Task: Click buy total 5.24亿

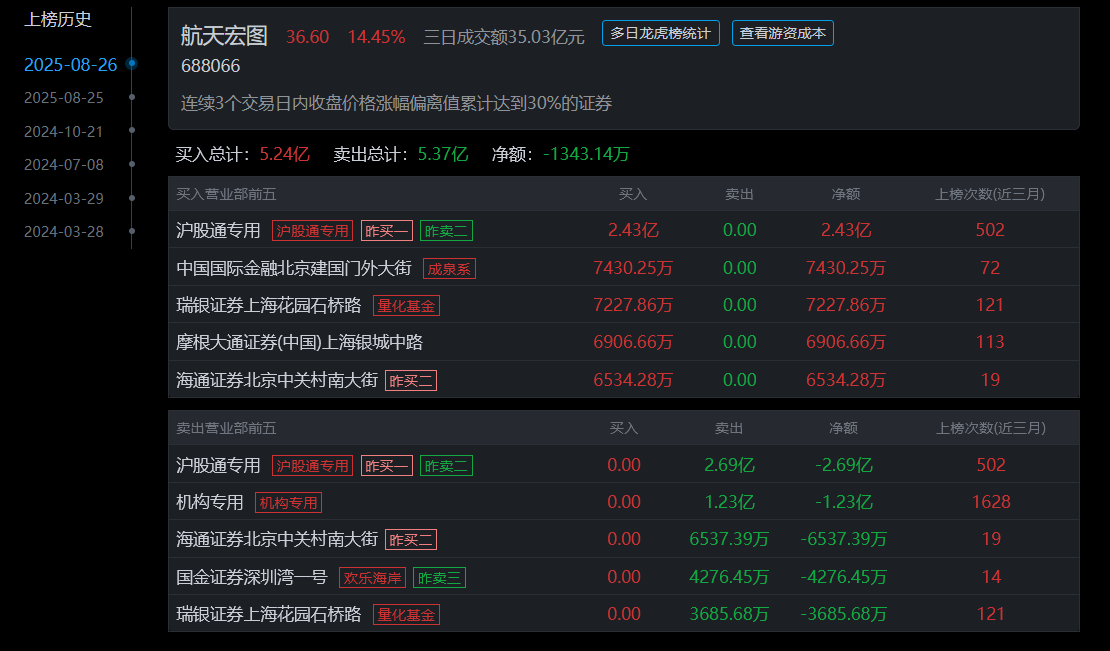Action: point(285,154)
